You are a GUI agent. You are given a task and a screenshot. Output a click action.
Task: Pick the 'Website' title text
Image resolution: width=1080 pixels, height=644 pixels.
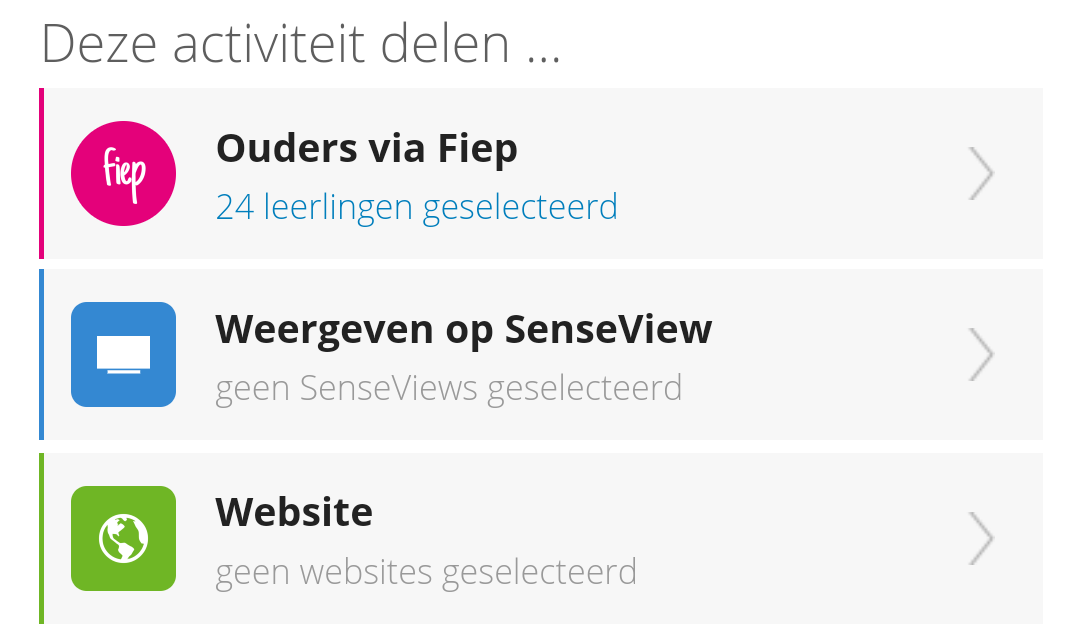[294, 512]
